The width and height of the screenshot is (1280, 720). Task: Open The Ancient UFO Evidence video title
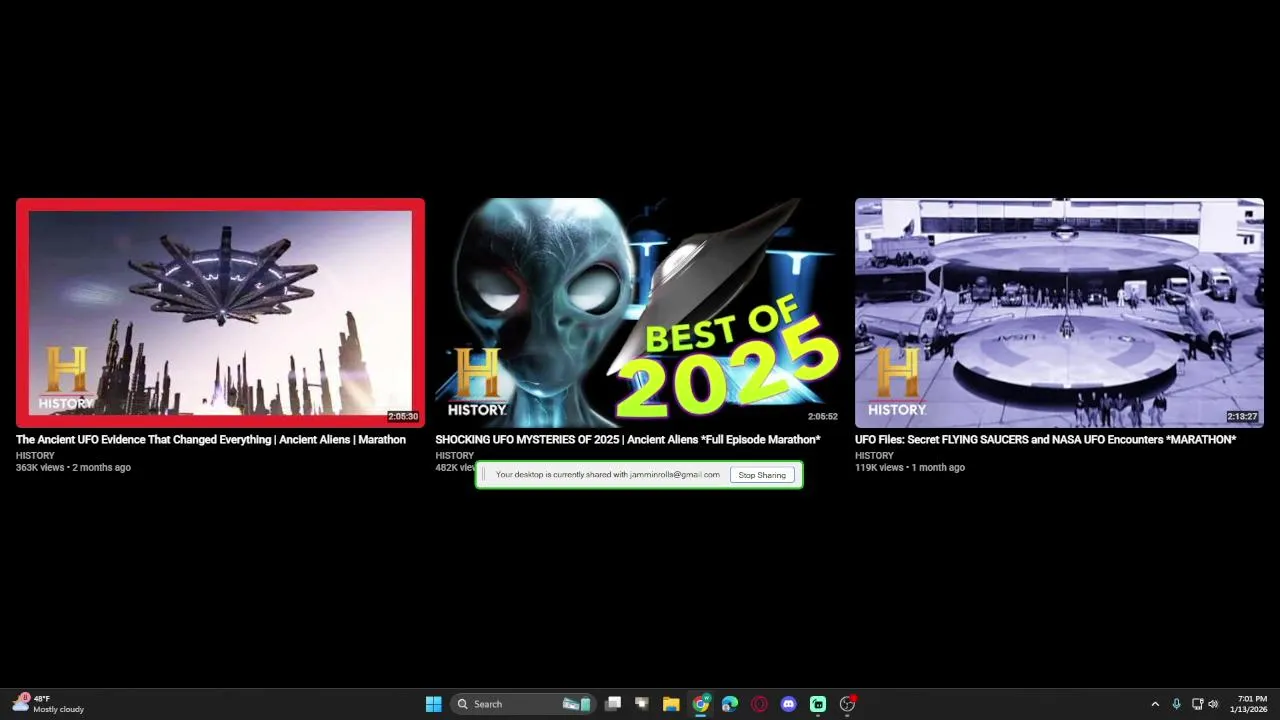click(211, 440)
